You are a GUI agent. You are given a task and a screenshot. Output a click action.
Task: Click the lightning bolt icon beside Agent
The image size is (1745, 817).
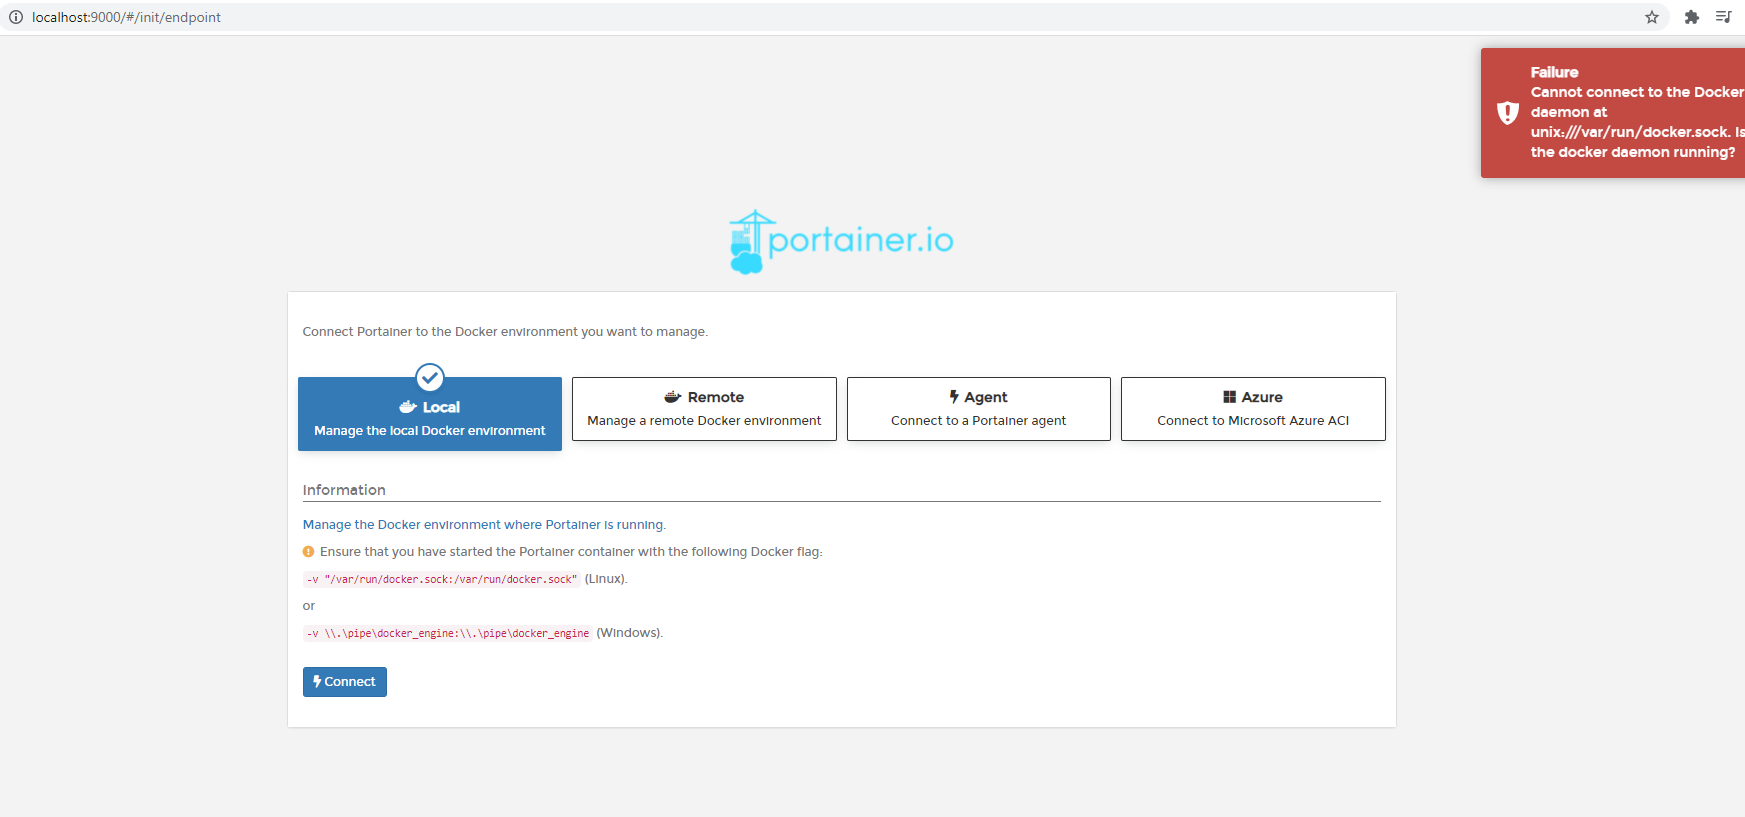[954, 397]
